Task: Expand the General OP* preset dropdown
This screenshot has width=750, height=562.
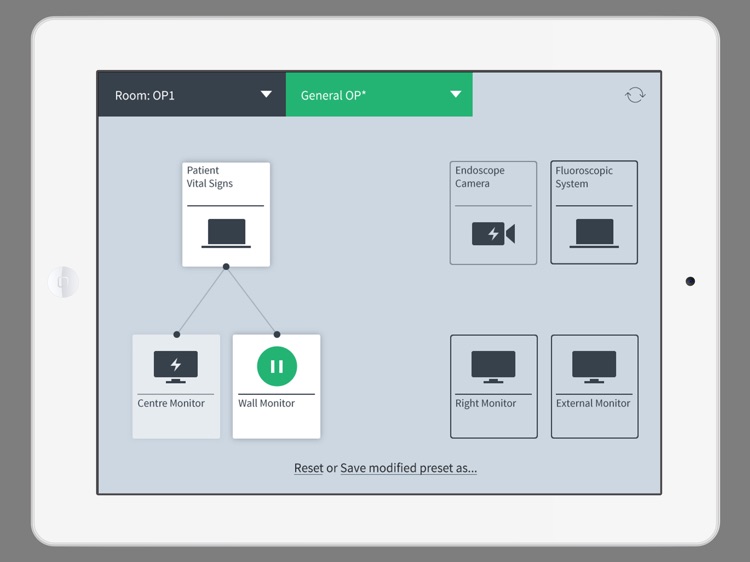Action: (x=379, y=94)
